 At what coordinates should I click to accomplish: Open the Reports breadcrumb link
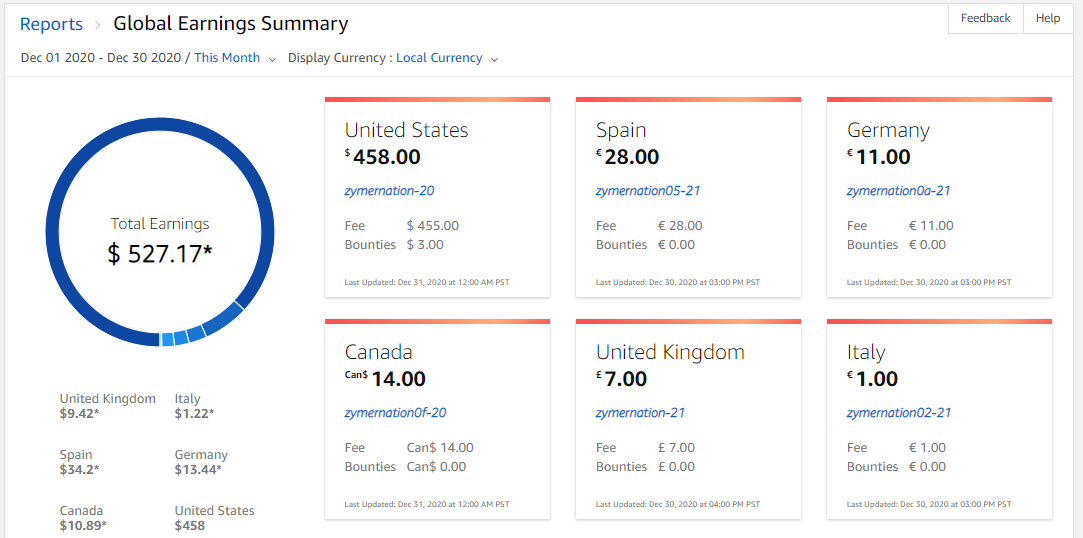tap(52, 24)
